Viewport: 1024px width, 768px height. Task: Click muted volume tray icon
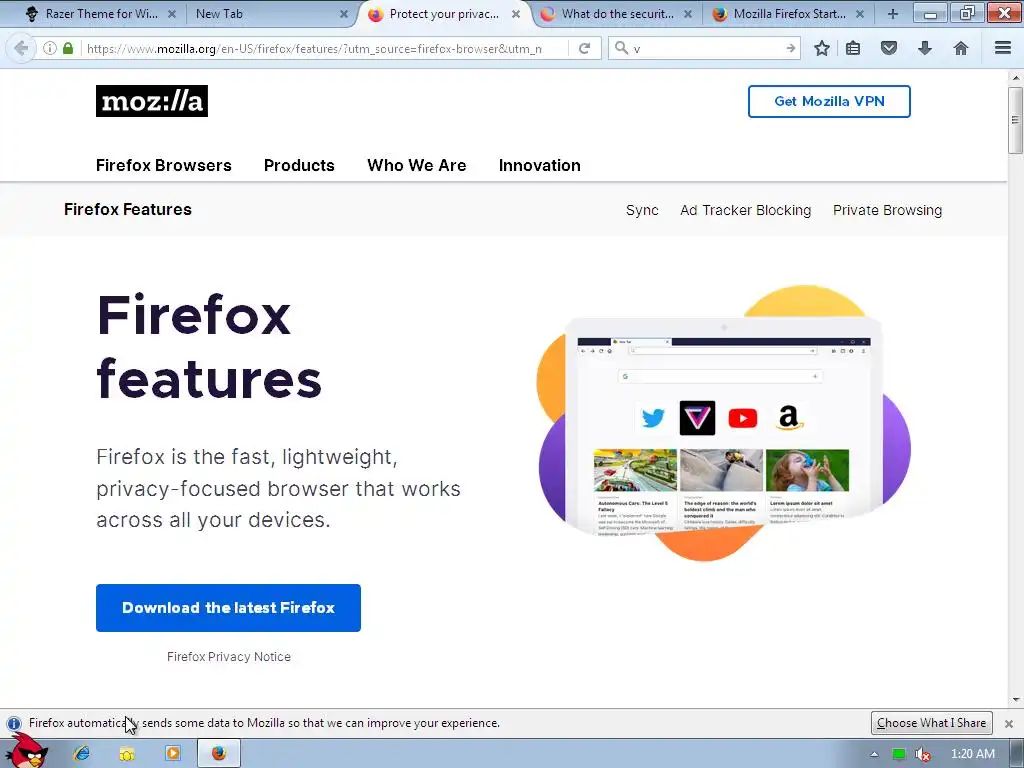click(x=922, y=754)
